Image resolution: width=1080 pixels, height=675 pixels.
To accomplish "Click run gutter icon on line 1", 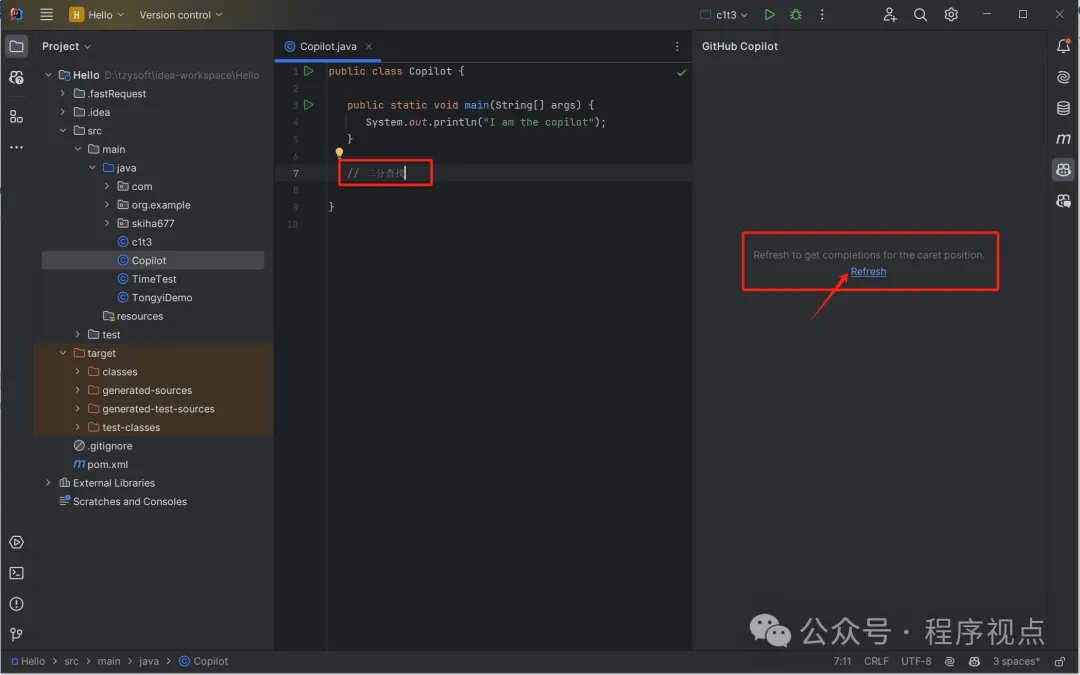I will click(309, 71).
